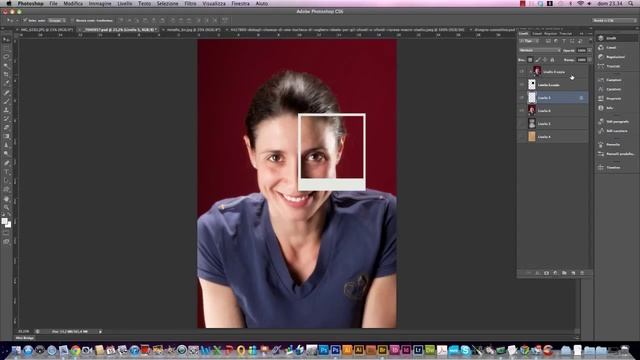Click the layer style fx icon
This screenshot has width=640, height=360.
537,273
